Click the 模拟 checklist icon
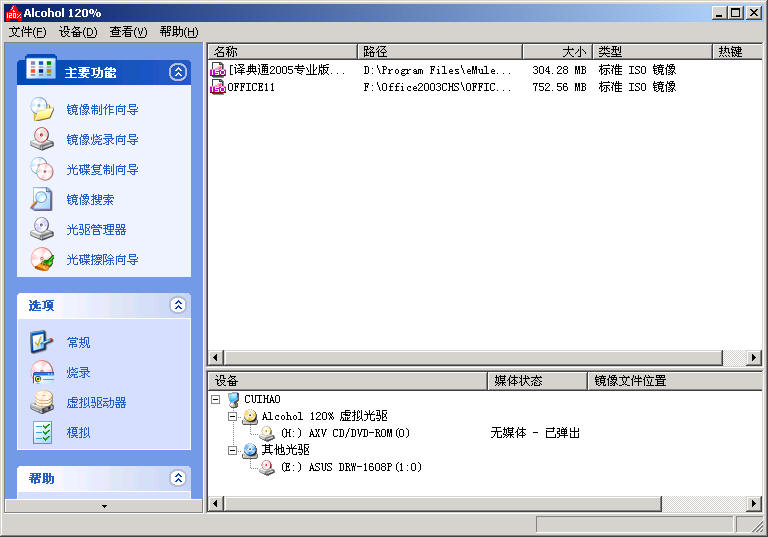768x537 pixels. coord(42,432)
